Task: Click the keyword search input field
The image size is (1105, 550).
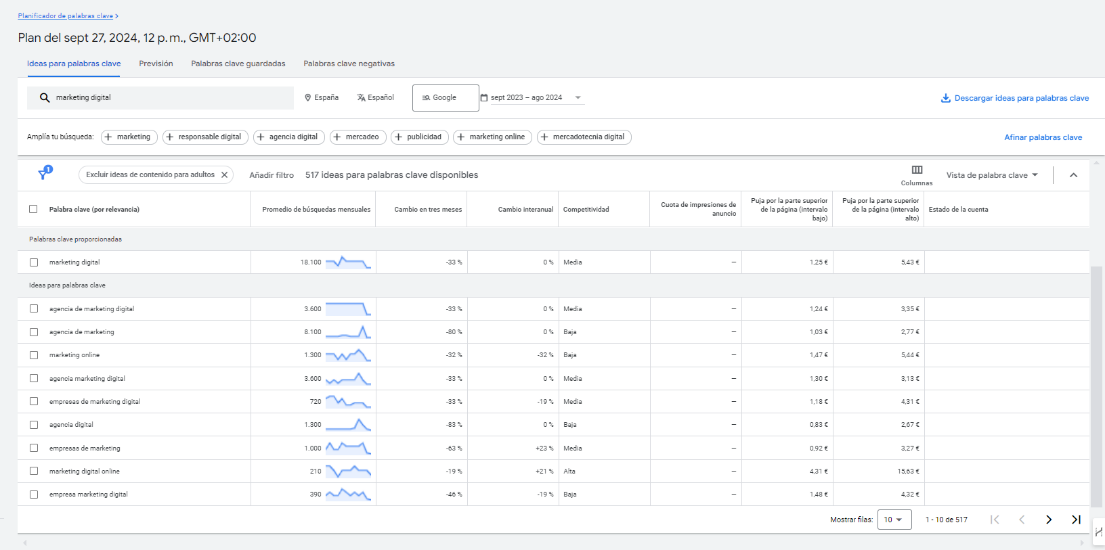Action: 160,98
